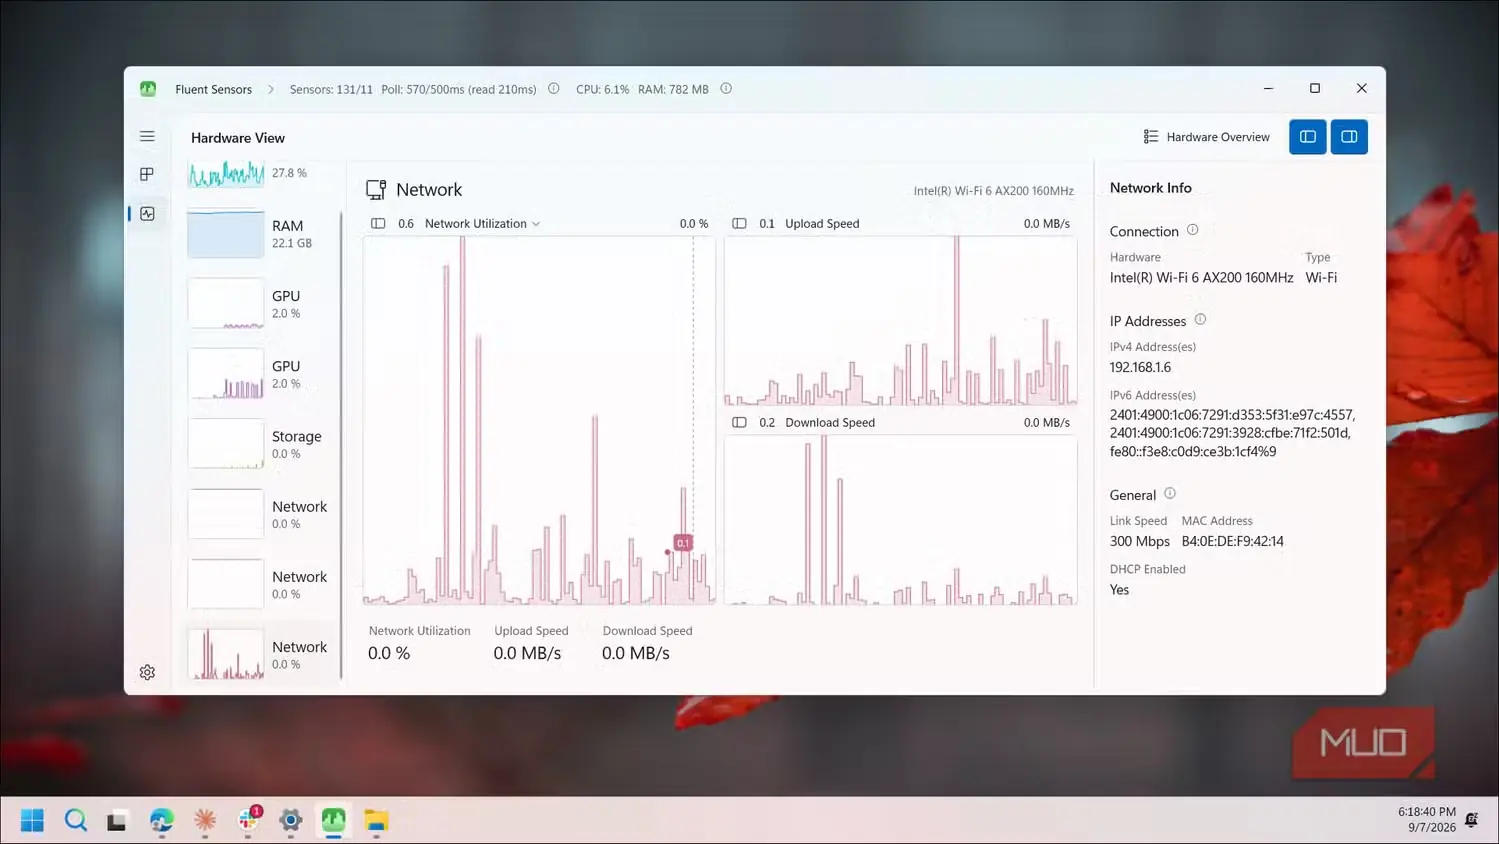Select the 27.8 % CPU entry in hardware list
This screenshot has width=1499, height=844.
point(263,174)
